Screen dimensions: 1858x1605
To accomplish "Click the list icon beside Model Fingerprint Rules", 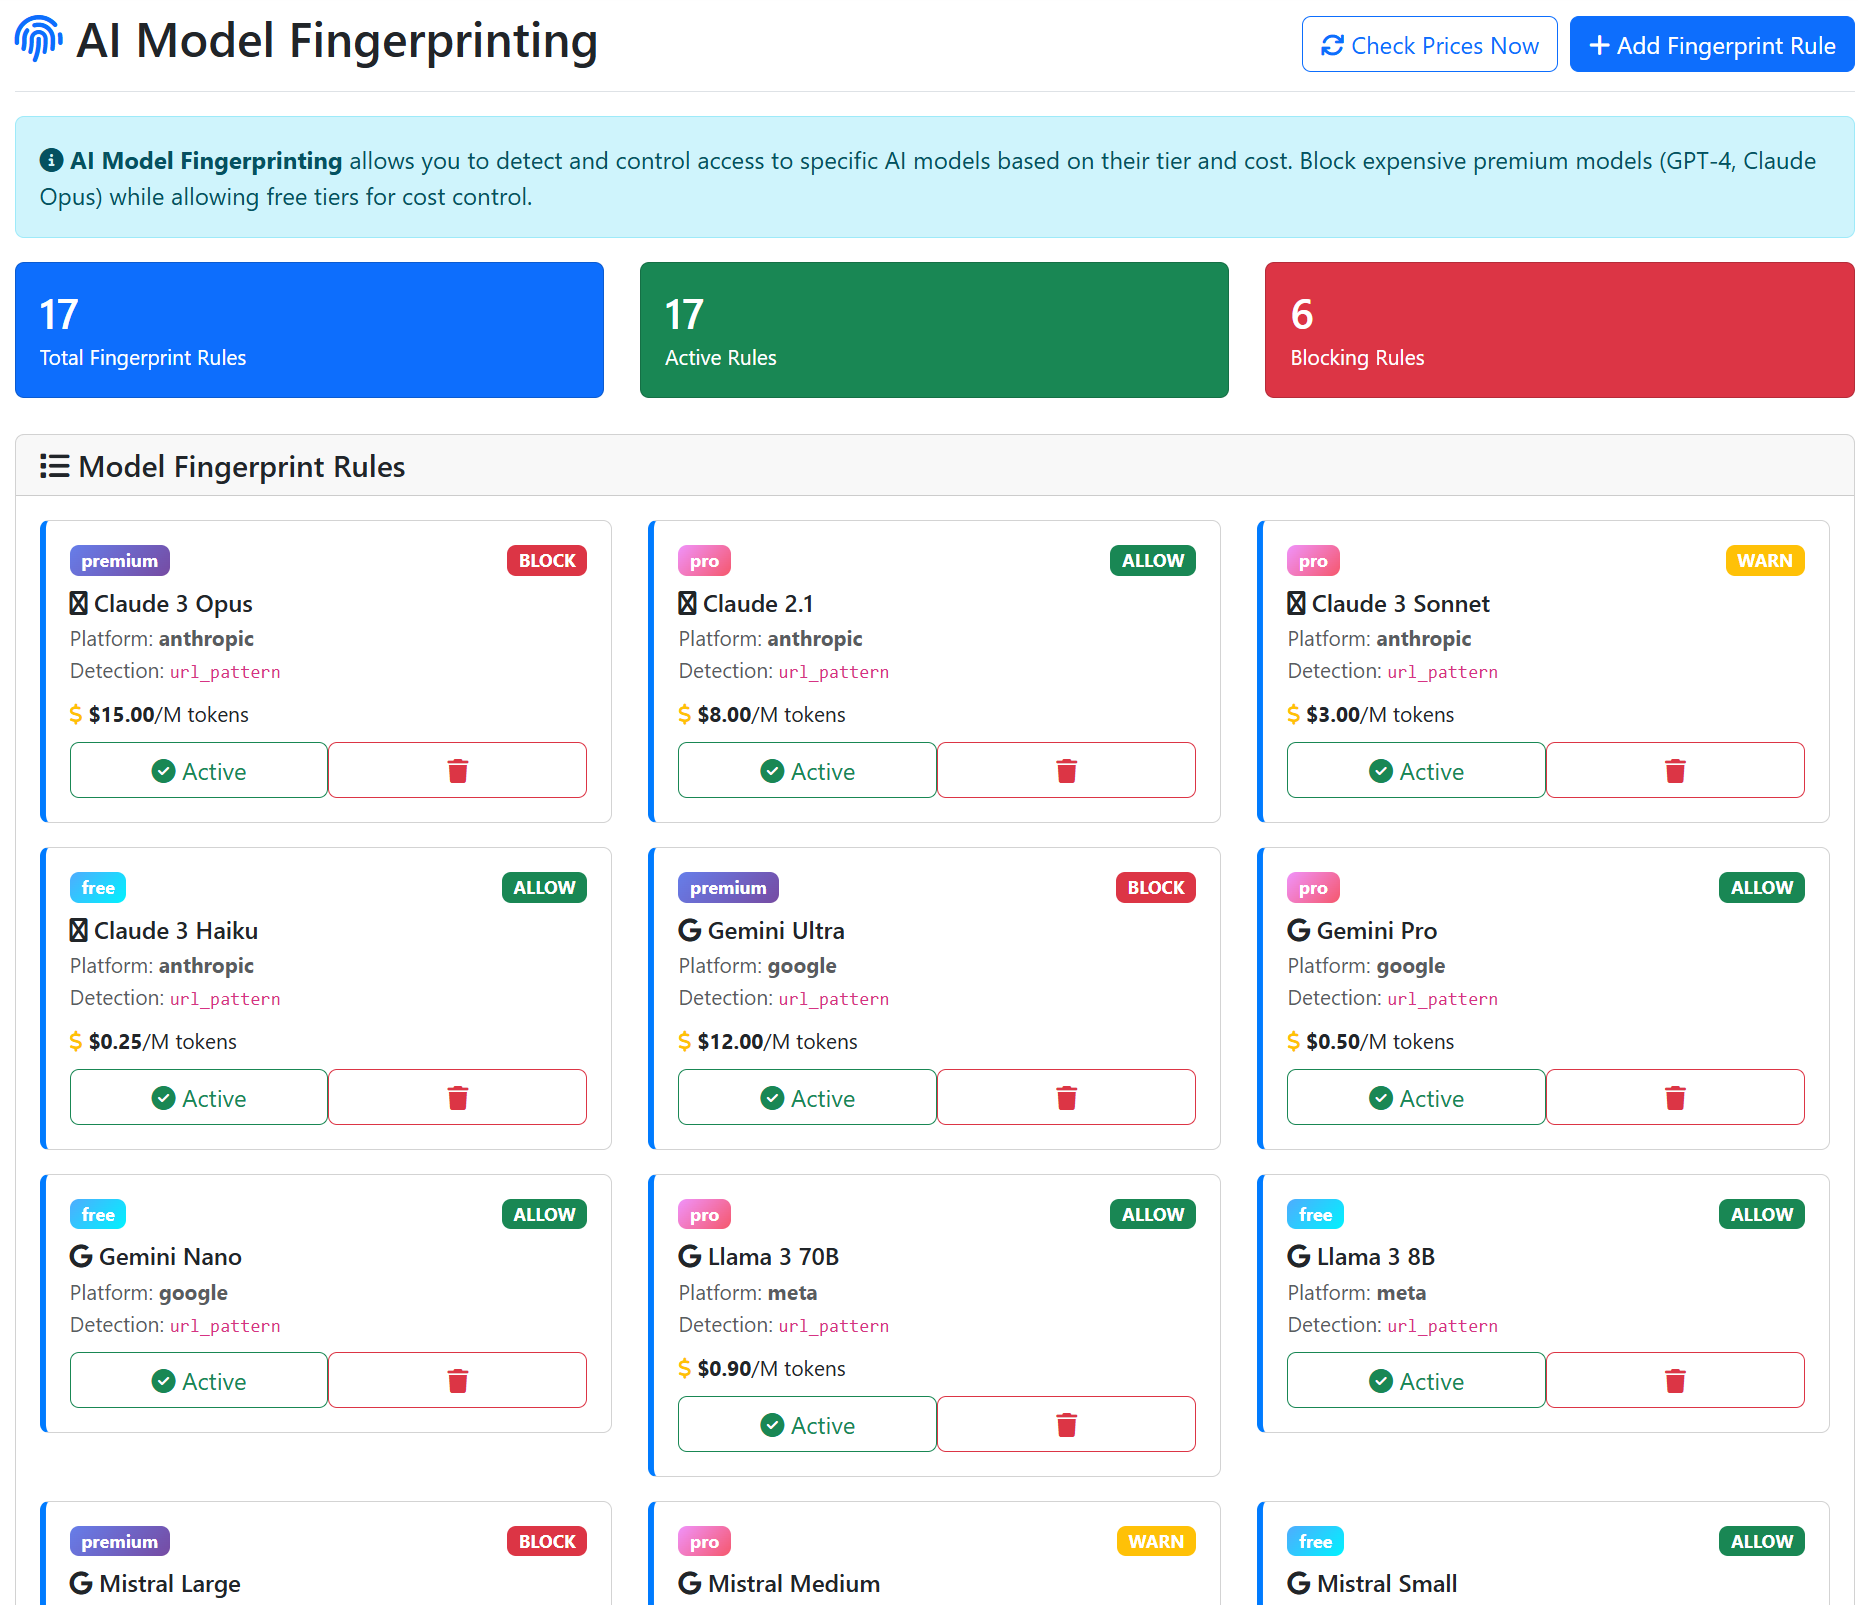I will [x=55, y=465].
